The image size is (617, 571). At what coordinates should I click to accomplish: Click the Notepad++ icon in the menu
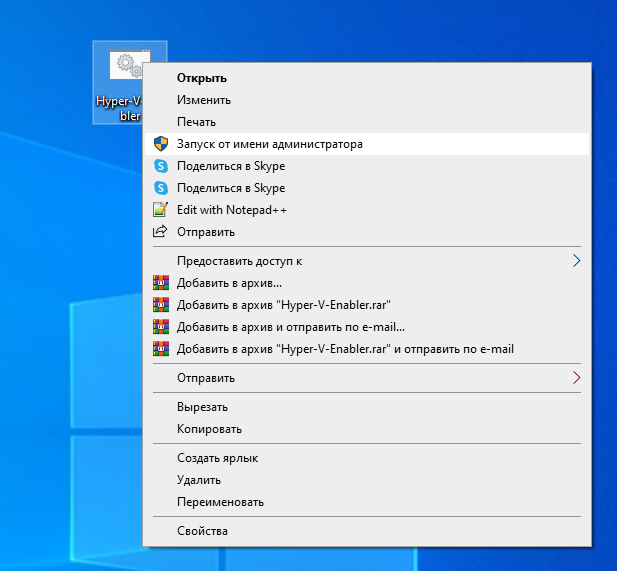[160, 210]
